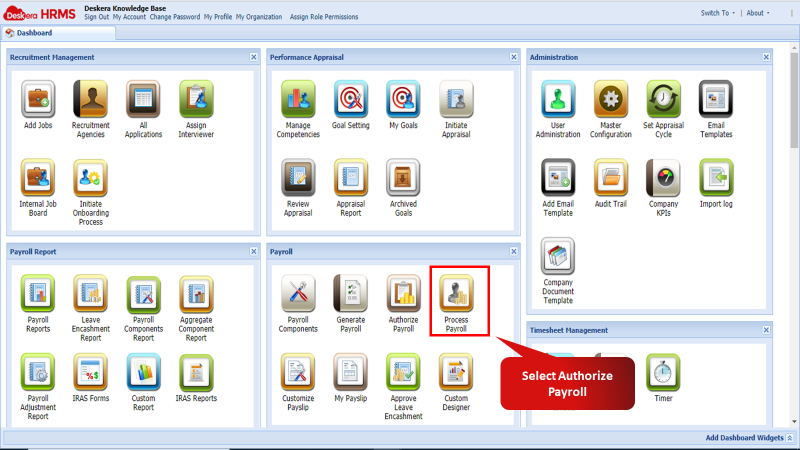Open the Internal Job Board
The height and width of the screenshot is (450, 800).
click(38, 178)
